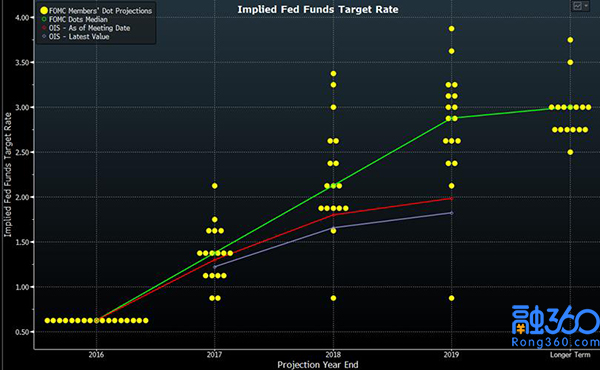Click the highest 2018 dot near 3.375
Image resolution: width=600 pixels, height=370 pixels.
[x=333, y=73]
